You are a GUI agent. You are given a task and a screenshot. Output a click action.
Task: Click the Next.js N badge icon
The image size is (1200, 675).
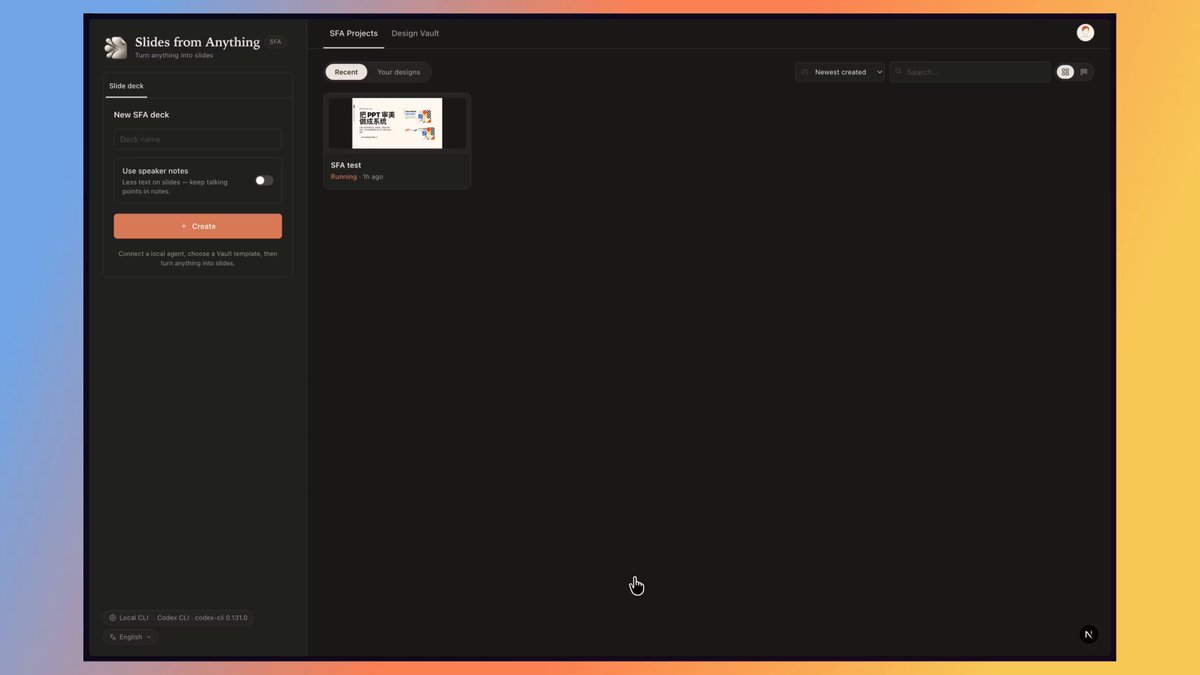[1089, 634]
